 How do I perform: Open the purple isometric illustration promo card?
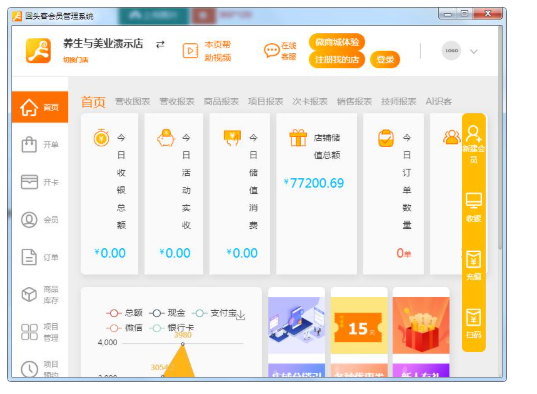point(296,325)
